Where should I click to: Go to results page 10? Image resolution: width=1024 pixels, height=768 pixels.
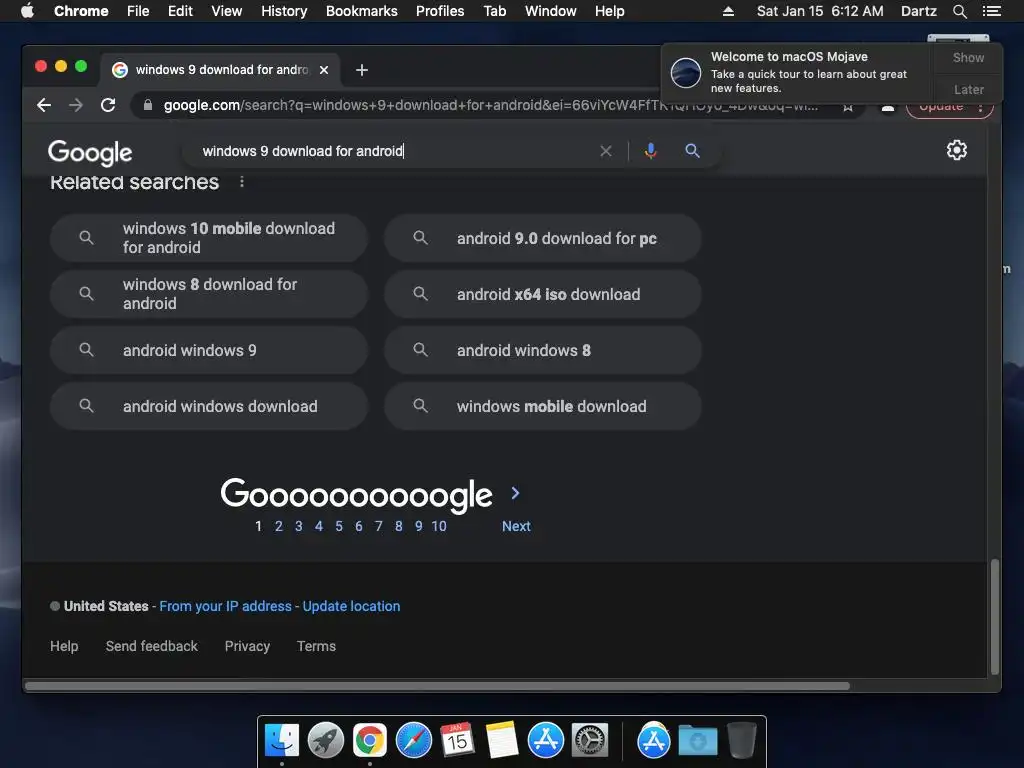coord(439,526)
